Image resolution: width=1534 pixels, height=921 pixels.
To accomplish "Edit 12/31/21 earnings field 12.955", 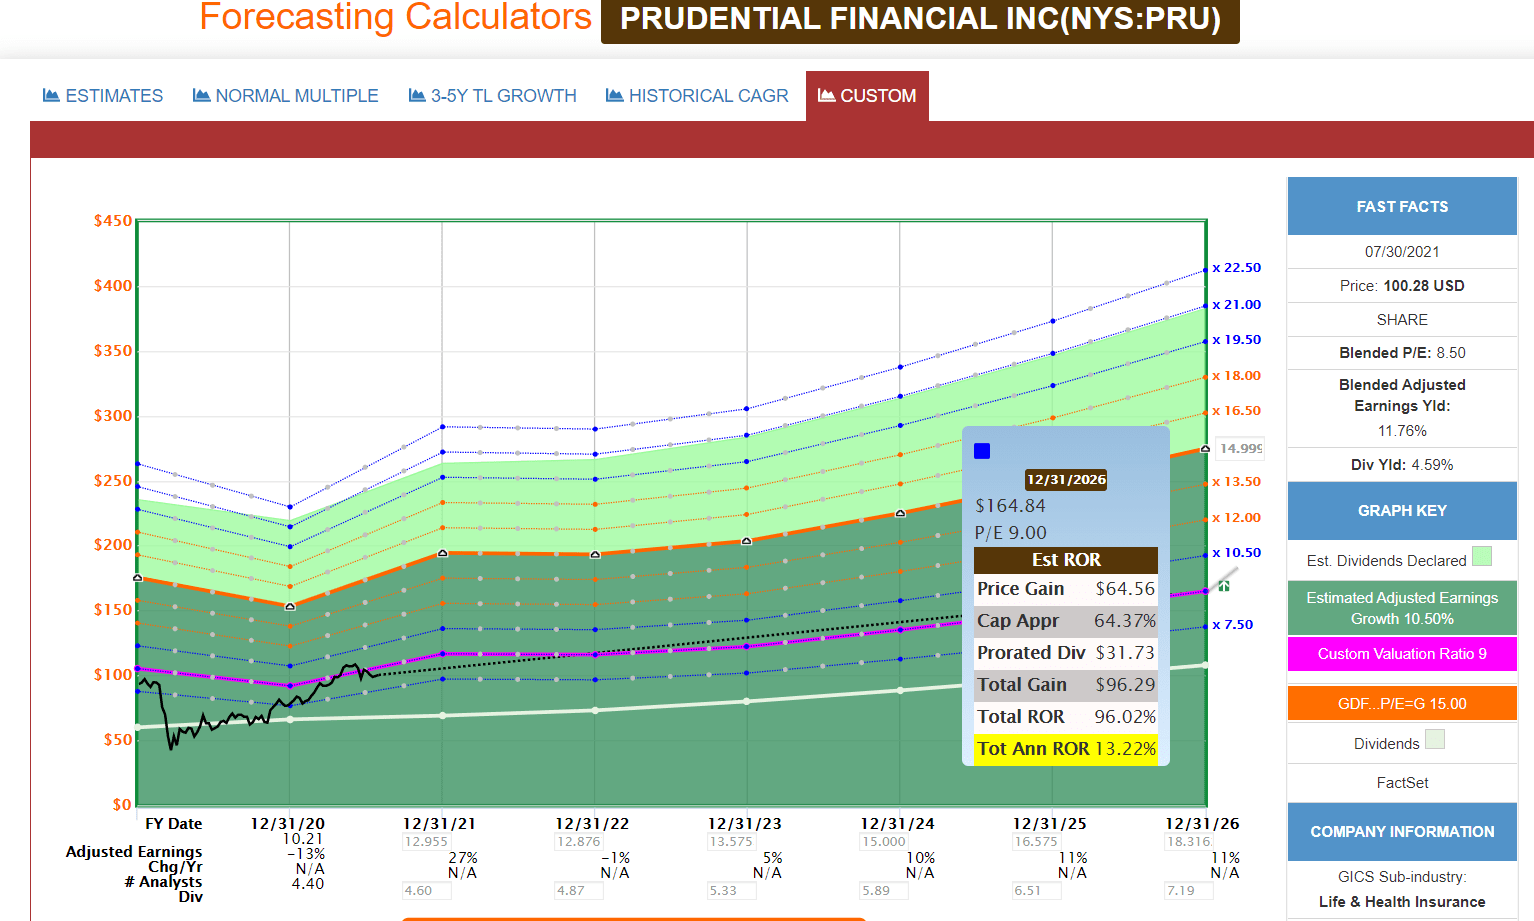I will (x=427, y=842).
